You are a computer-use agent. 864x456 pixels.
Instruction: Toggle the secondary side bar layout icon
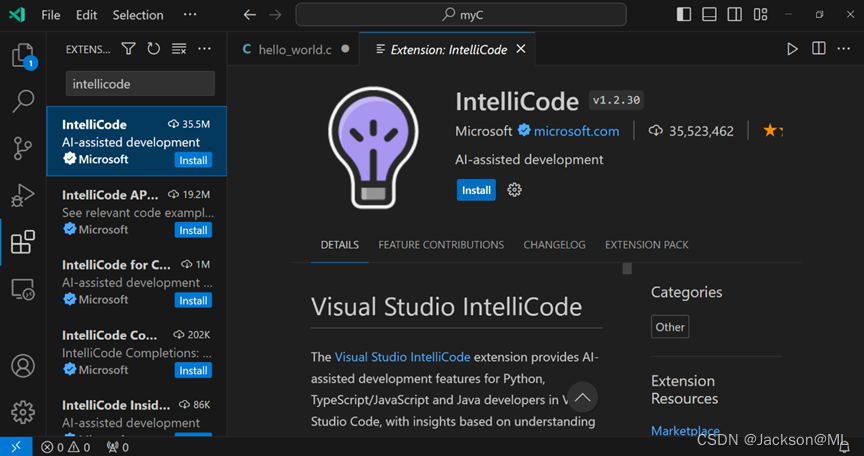click(735, 15)
